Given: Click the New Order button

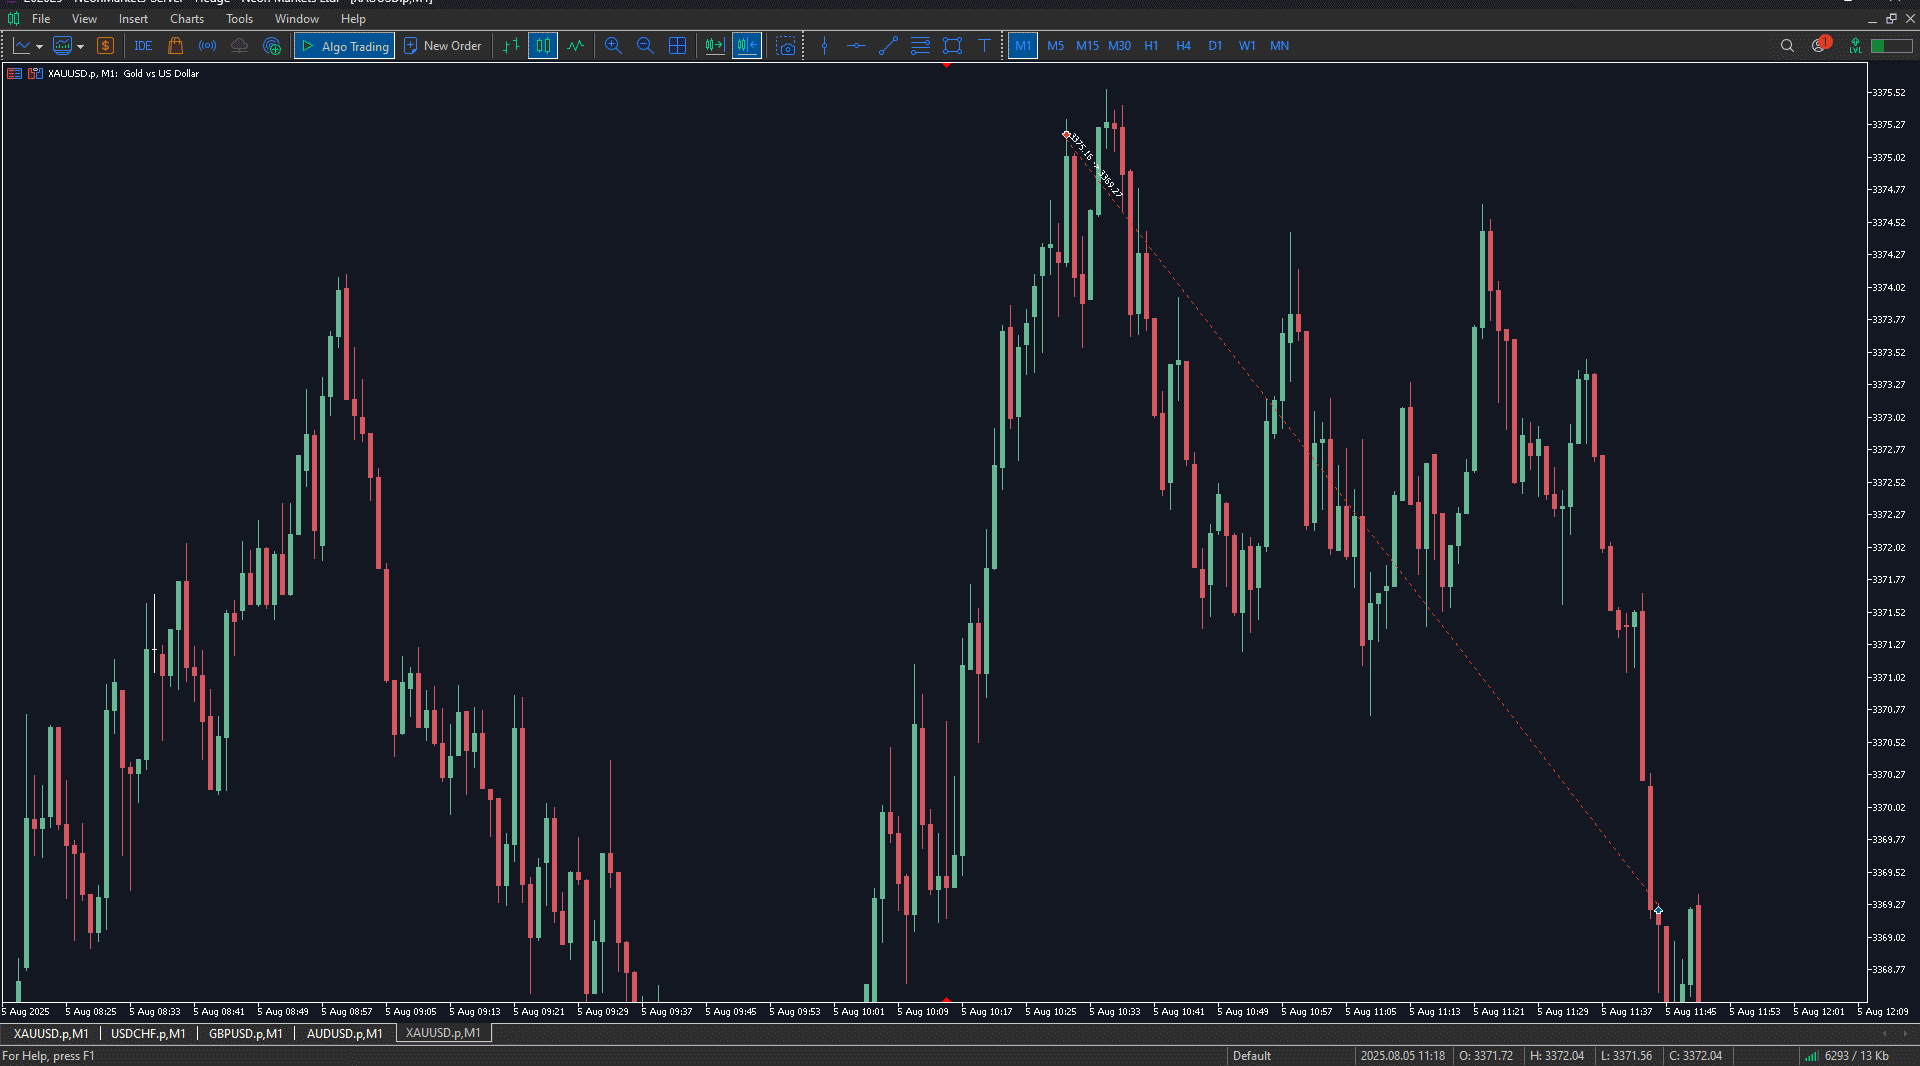Looking at the screenshot, I should 442,46.
